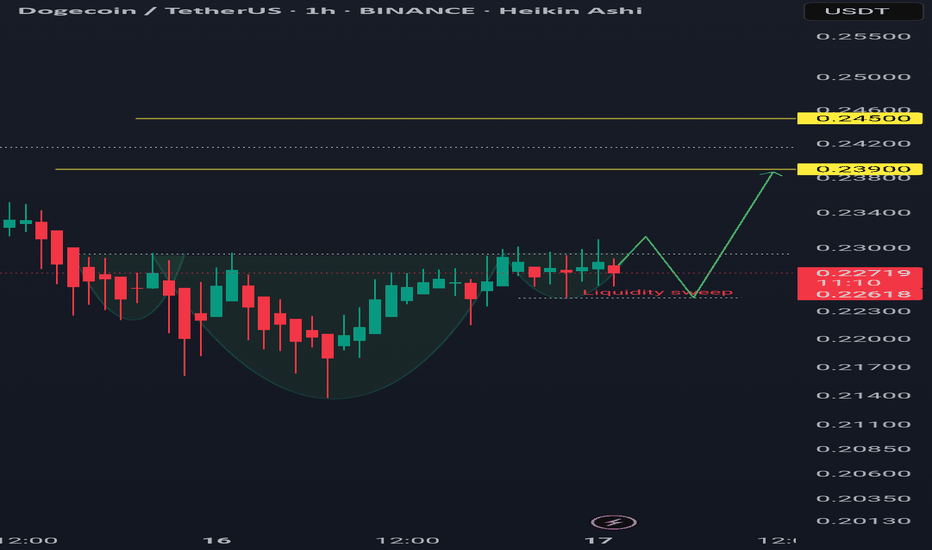
Task: Click the 0.23400 price axis label
Action: click(x=864, y=212)
